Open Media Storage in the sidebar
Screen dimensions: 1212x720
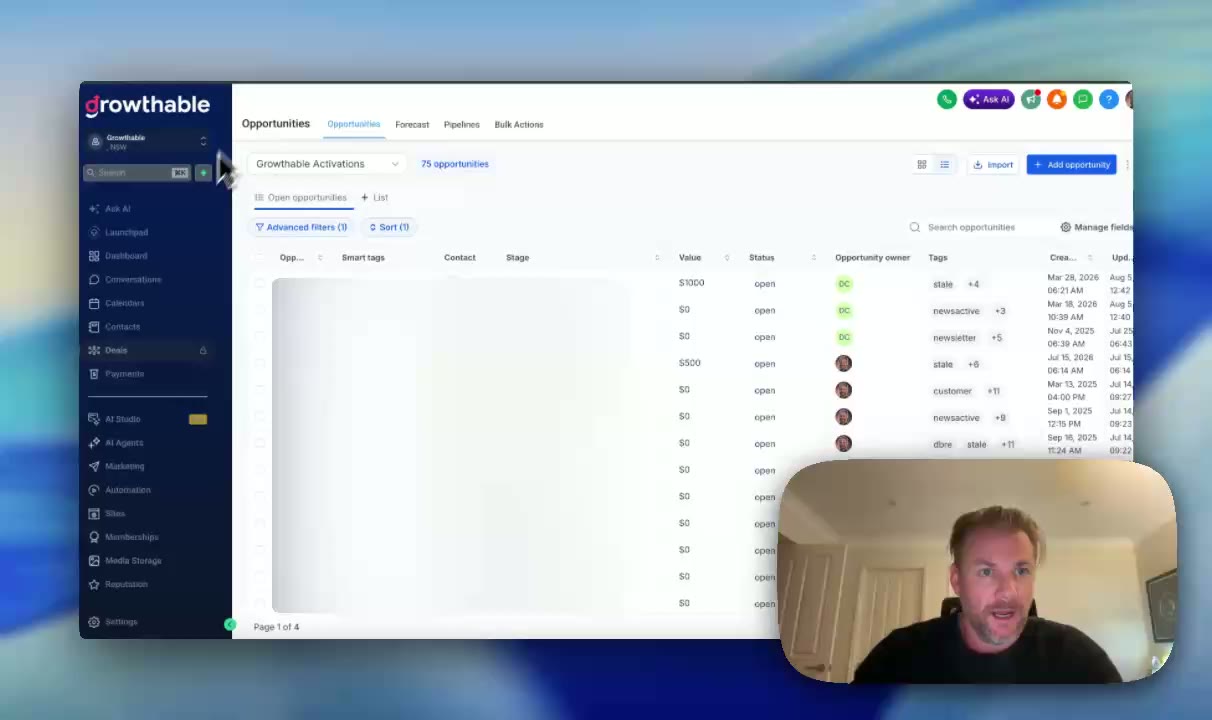click(x=133, y=561)
